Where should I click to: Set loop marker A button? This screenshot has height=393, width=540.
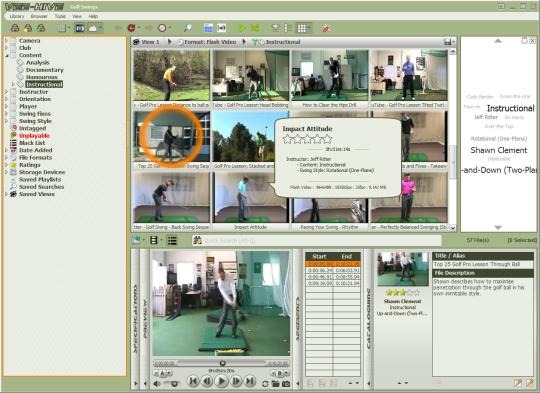pyautogui.click(x=162, y=373)
